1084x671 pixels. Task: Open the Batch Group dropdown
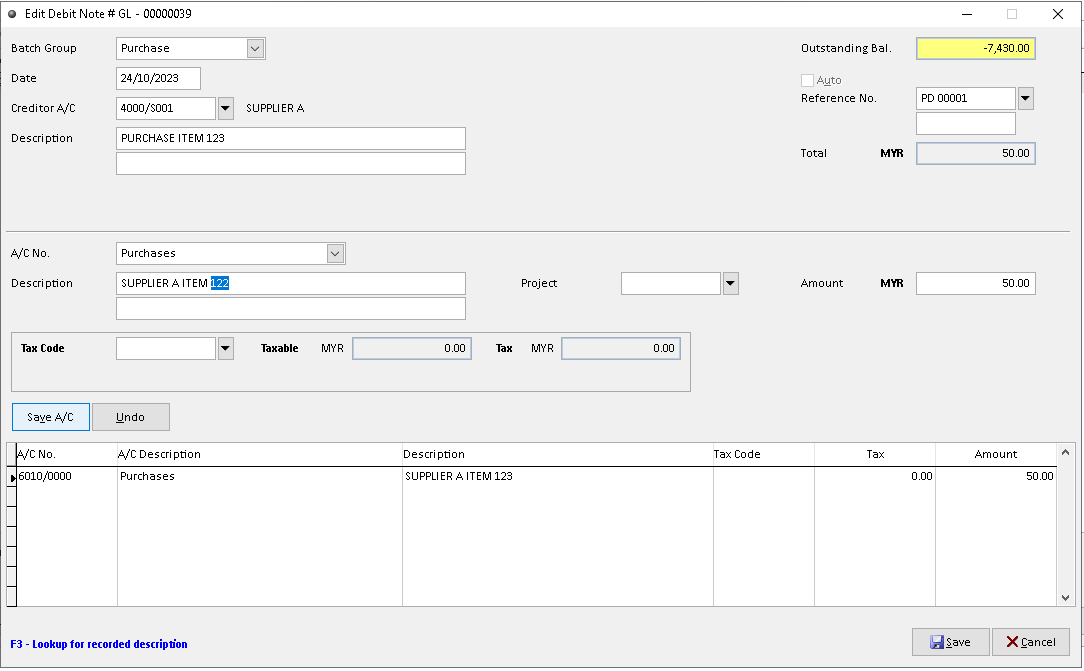255,48
